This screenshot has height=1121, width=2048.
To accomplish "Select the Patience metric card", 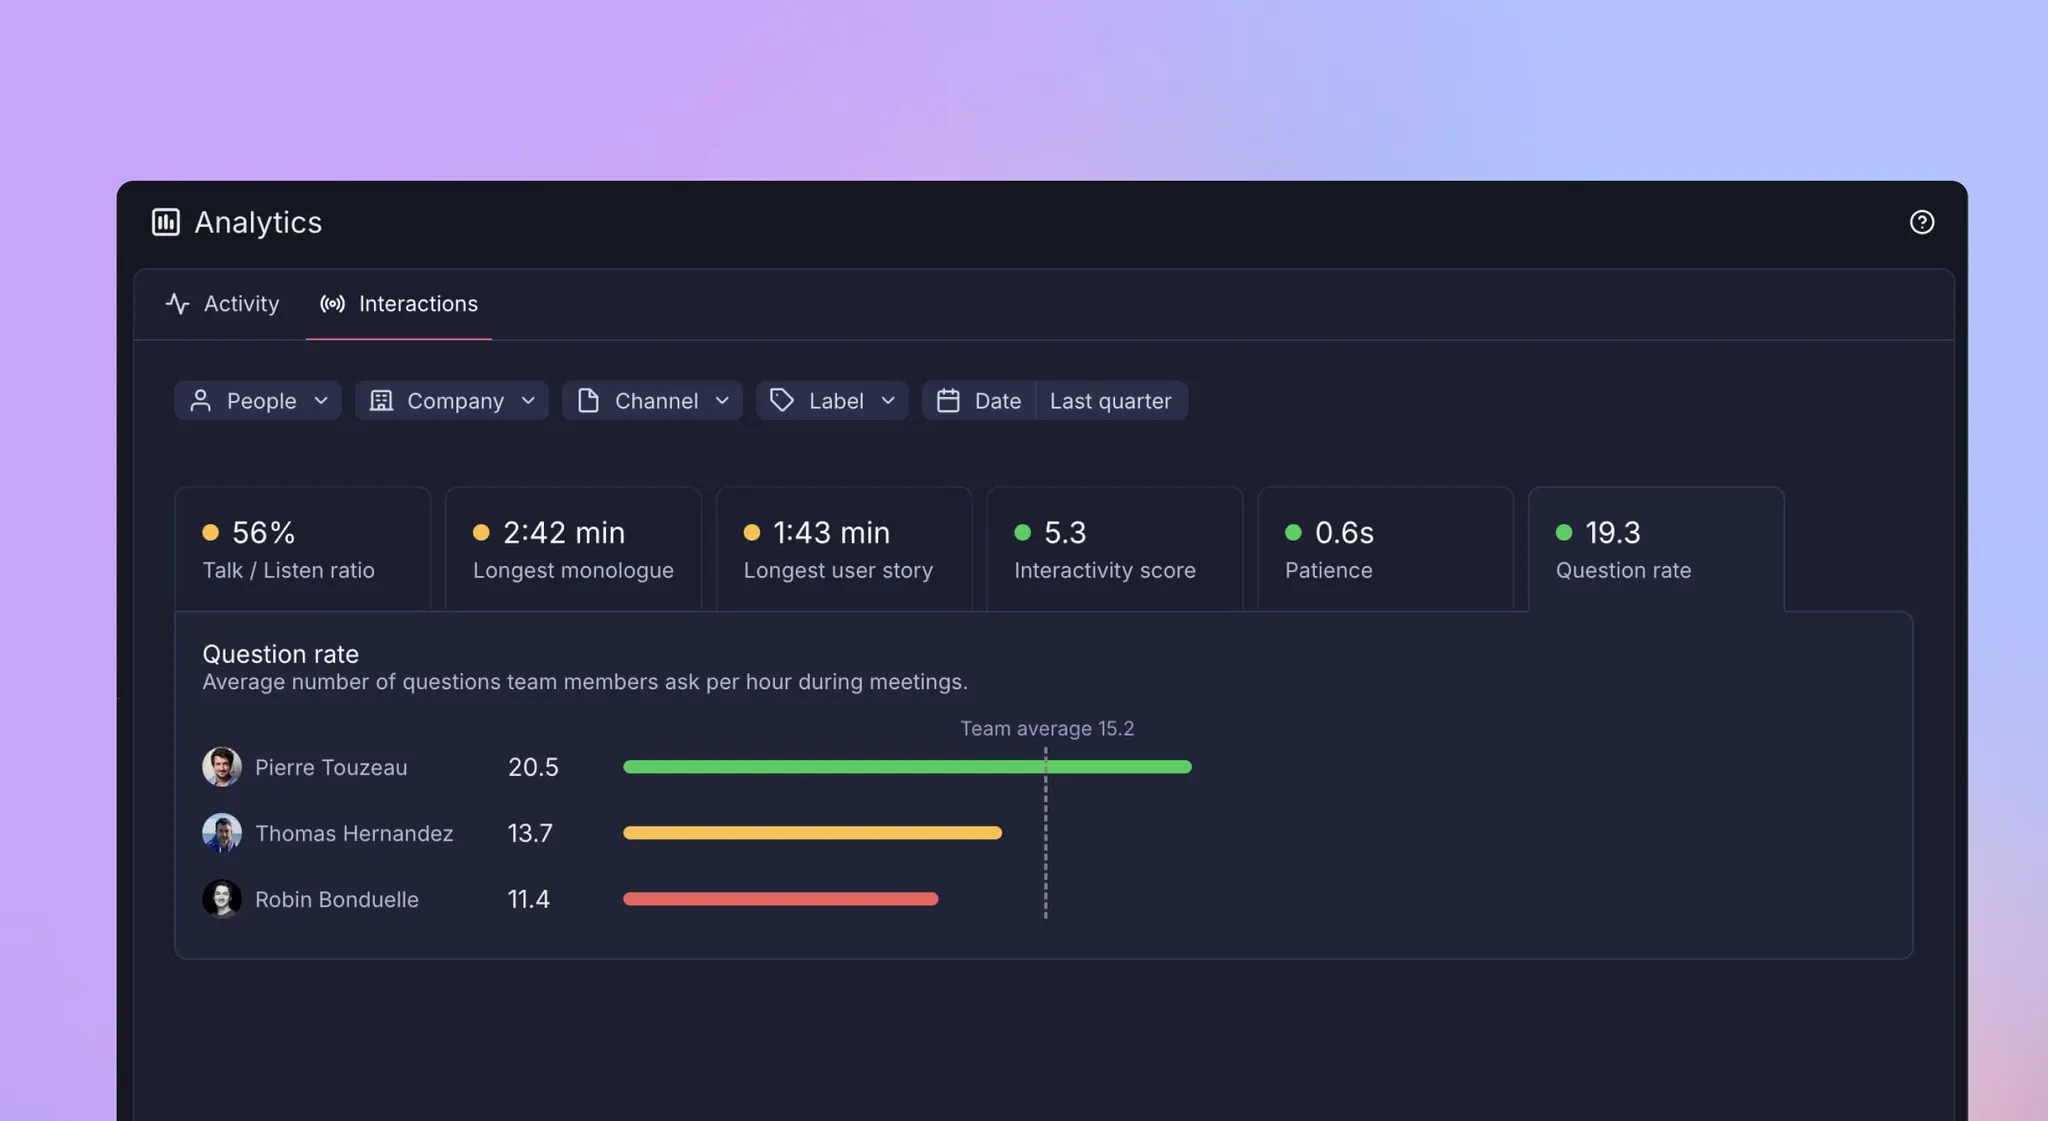I will coord(1385,549).
